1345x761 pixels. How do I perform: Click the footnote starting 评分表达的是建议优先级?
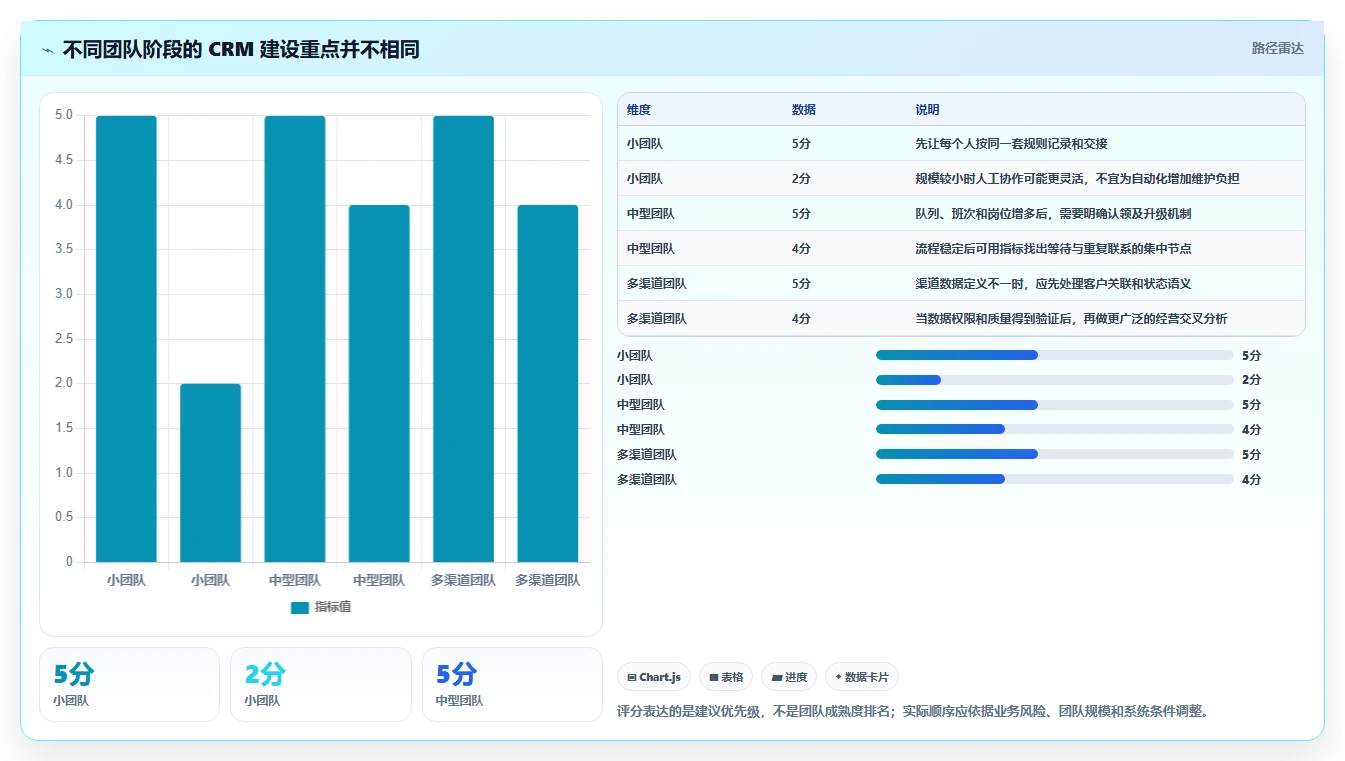[915, 712]
